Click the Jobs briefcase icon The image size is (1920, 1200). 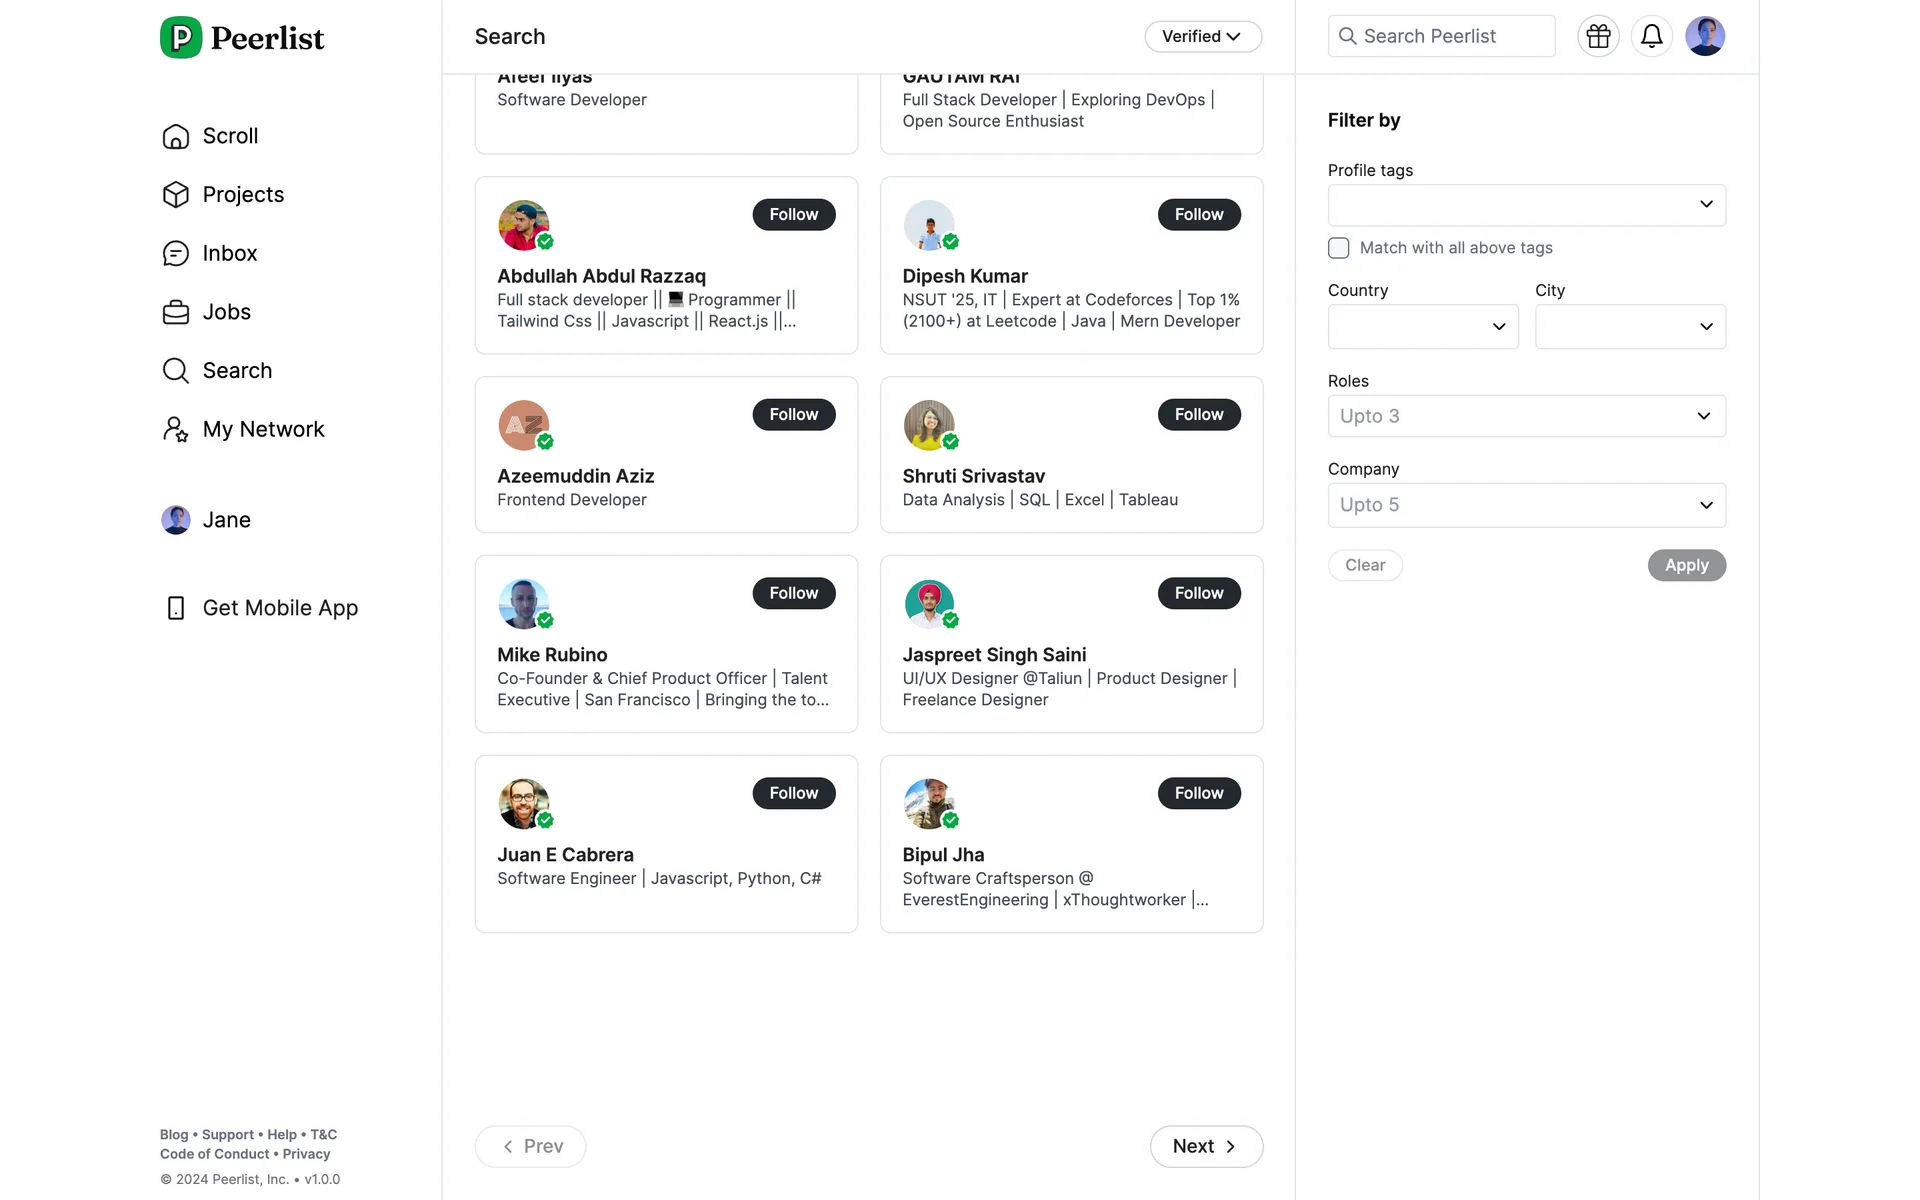(176, 313)
